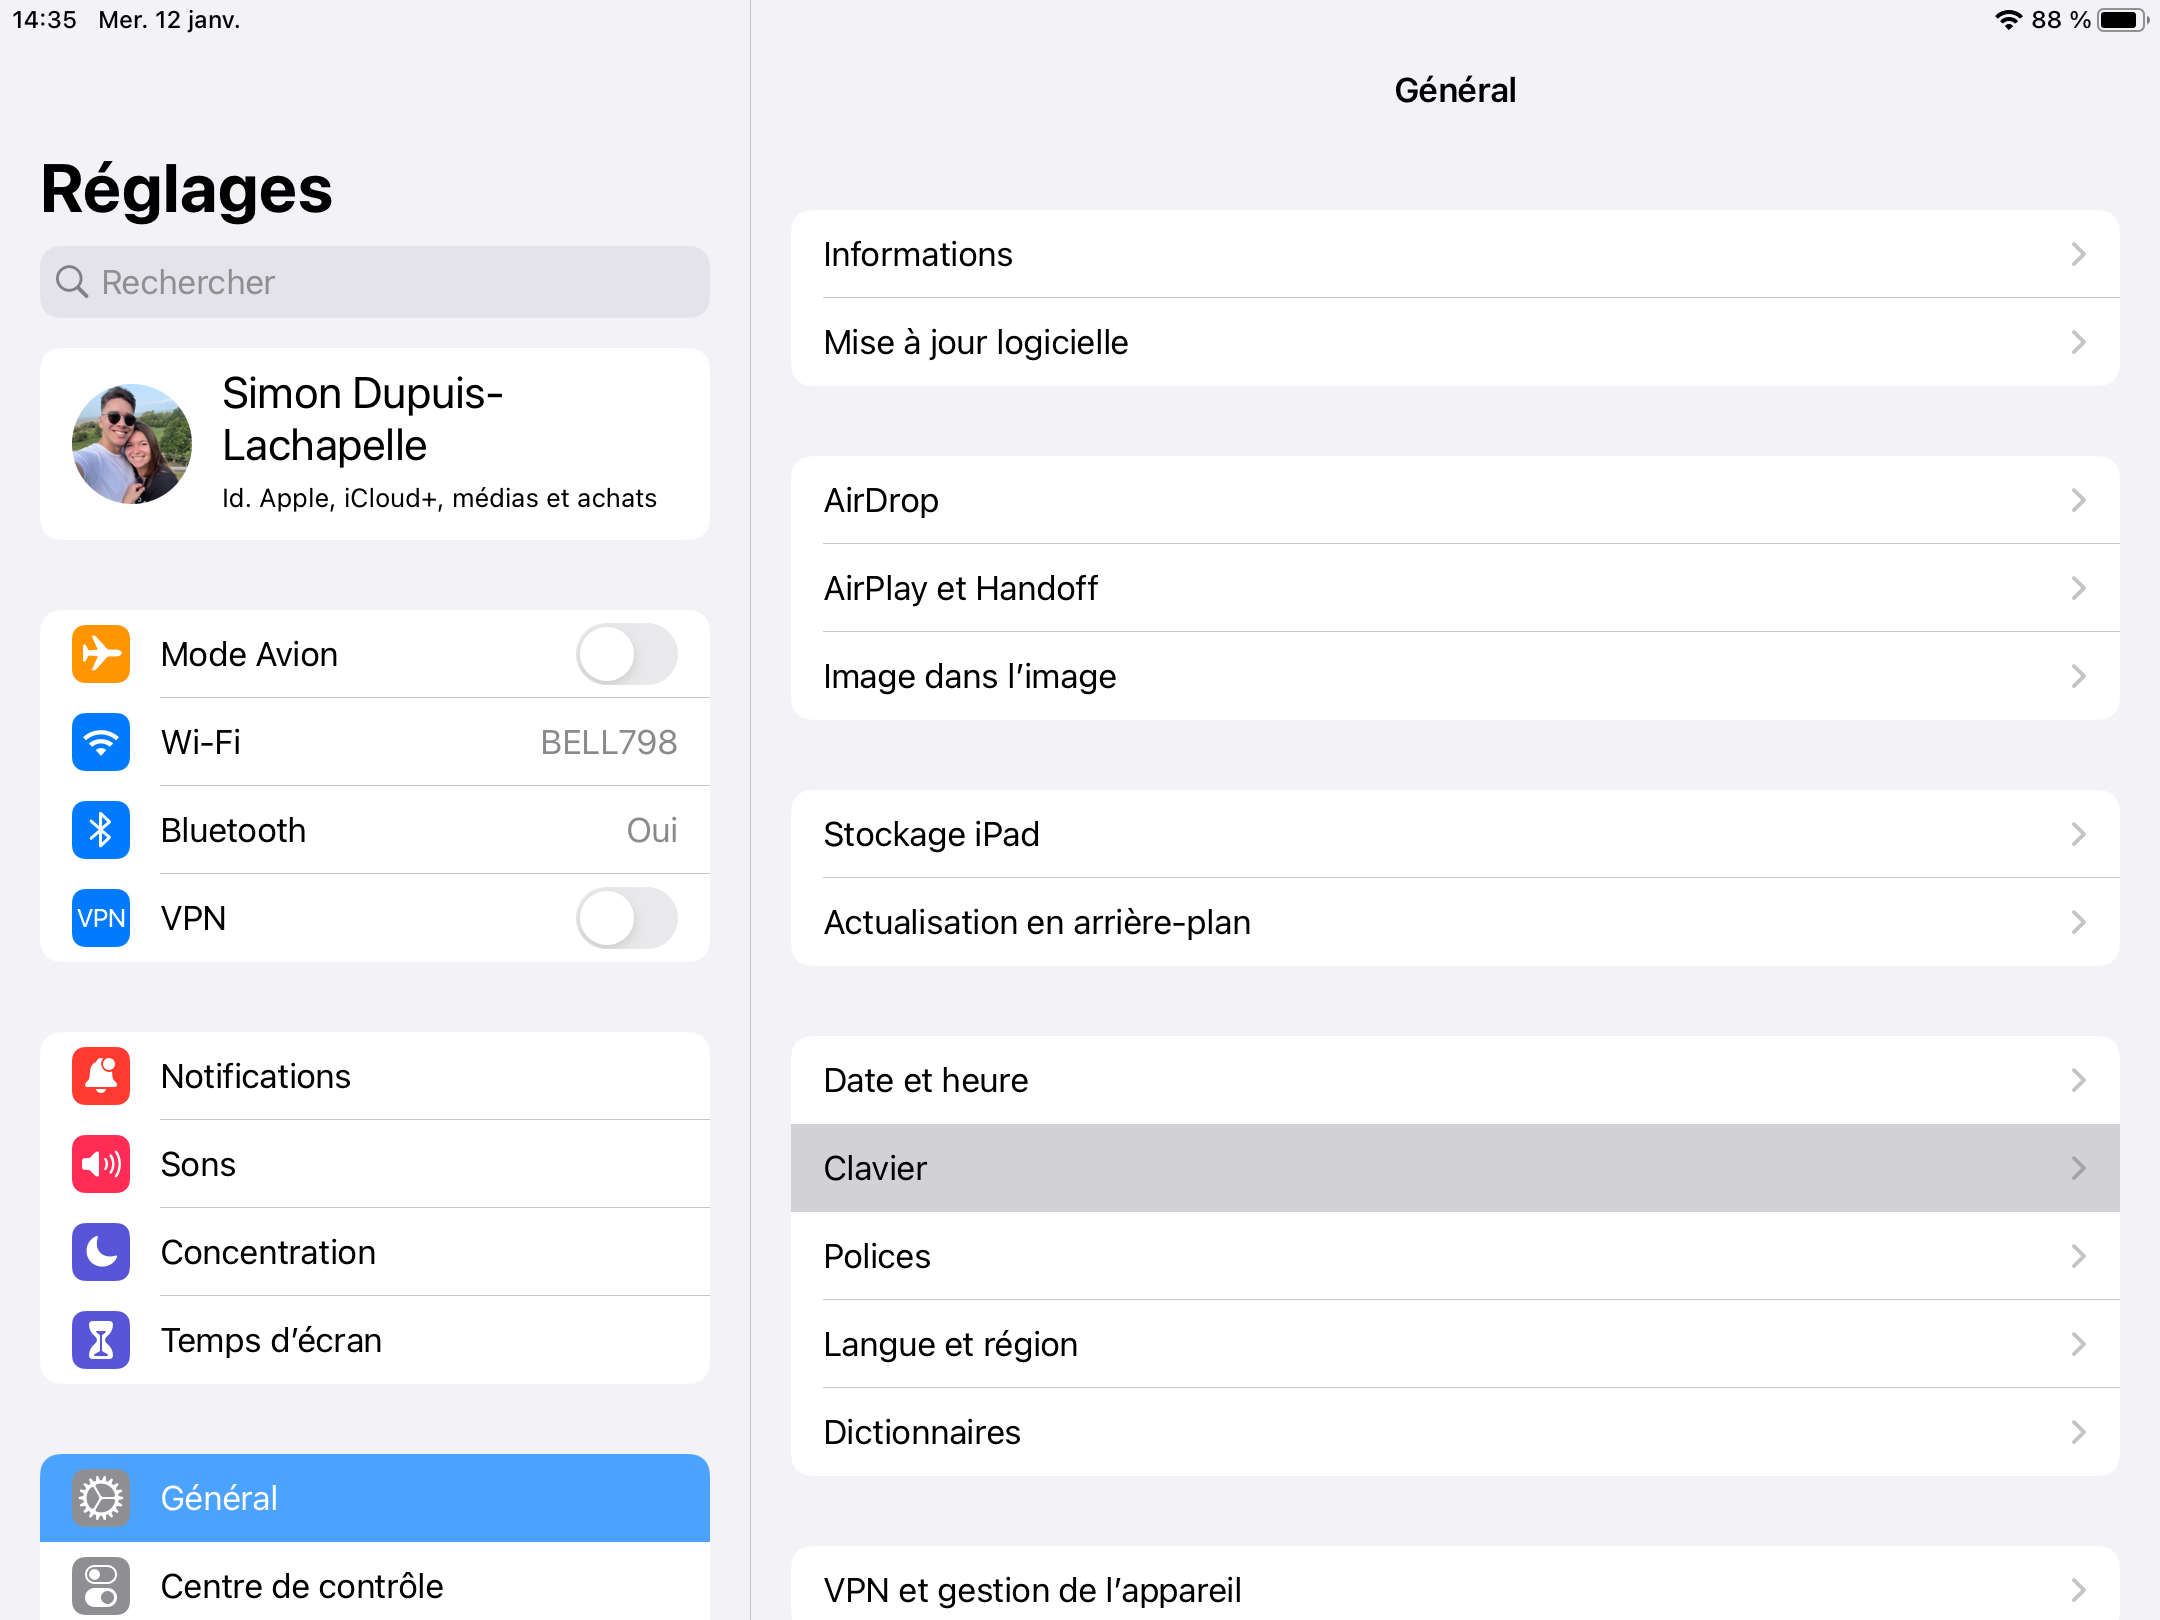Screen dimensions: 2160x1620
Task: Tap the Bluetooth icon in sidebar
Action: tap(101, 830)
